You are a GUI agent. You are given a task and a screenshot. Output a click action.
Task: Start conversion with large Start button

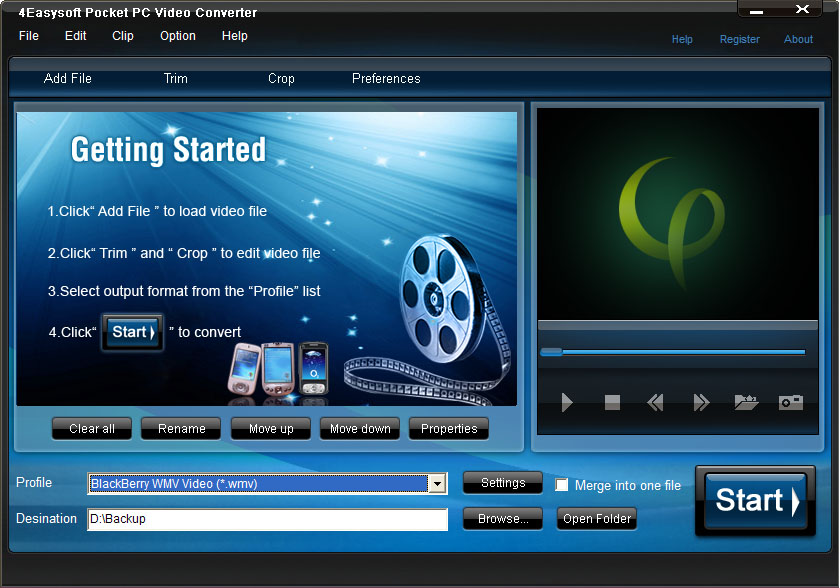(x=755, y=500)
